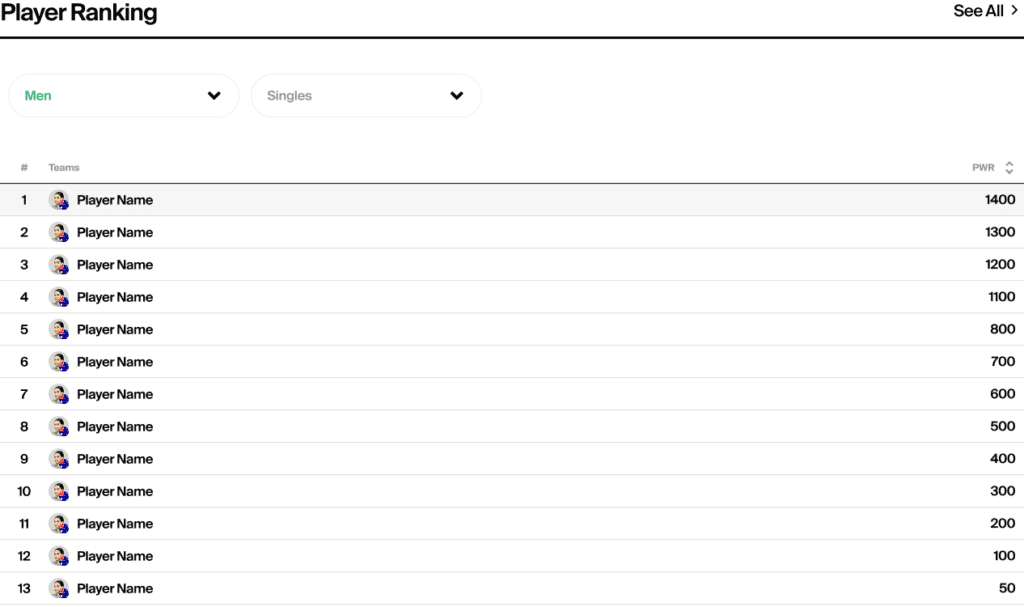This screenshot has width=1024, height=607.
Task: Open the Men category dropdown
Action: point(123,96)
